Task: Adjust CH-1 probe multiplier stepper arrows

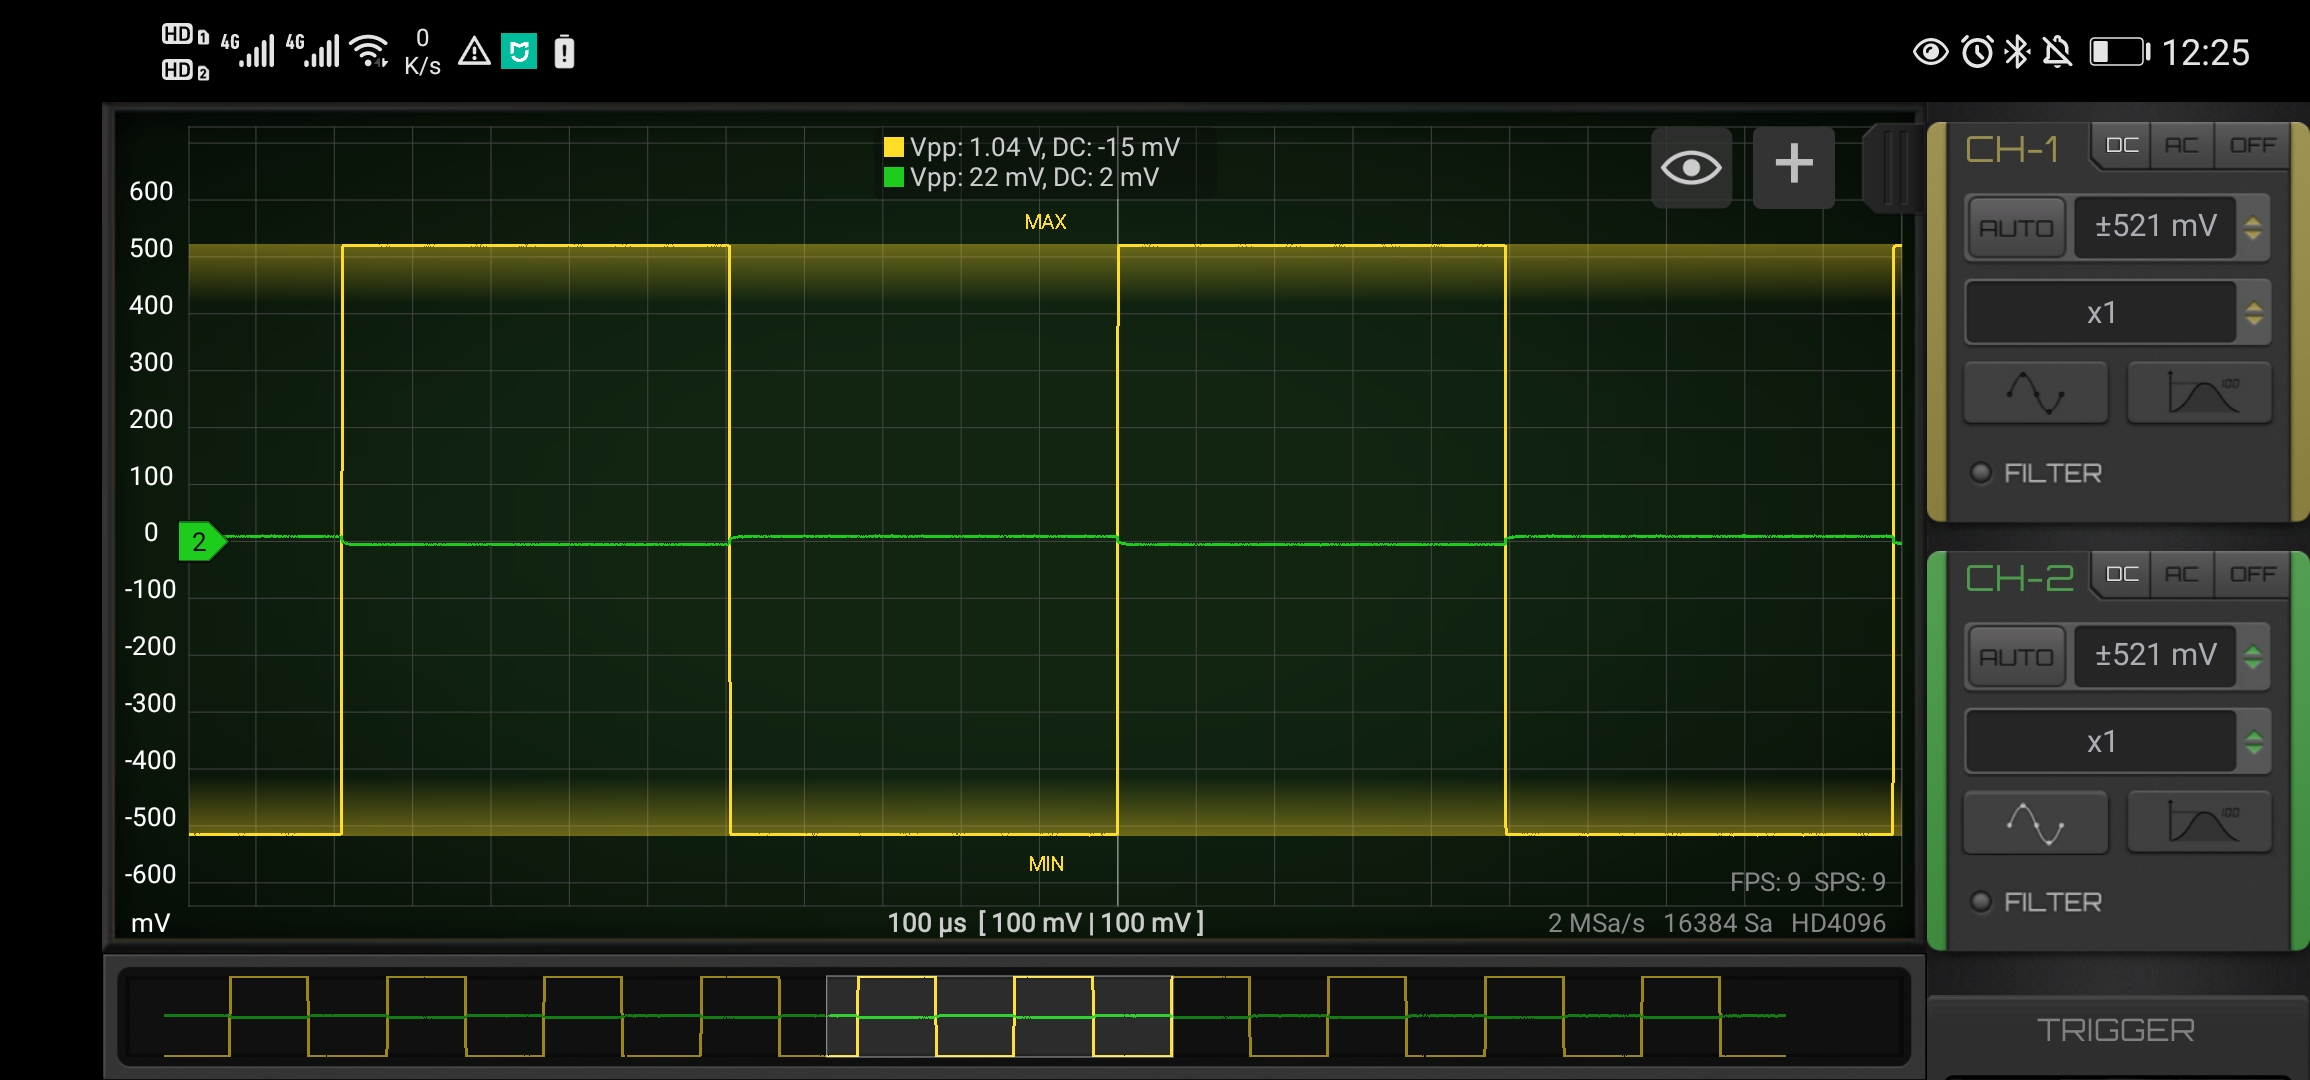Action: [2253, 313]
